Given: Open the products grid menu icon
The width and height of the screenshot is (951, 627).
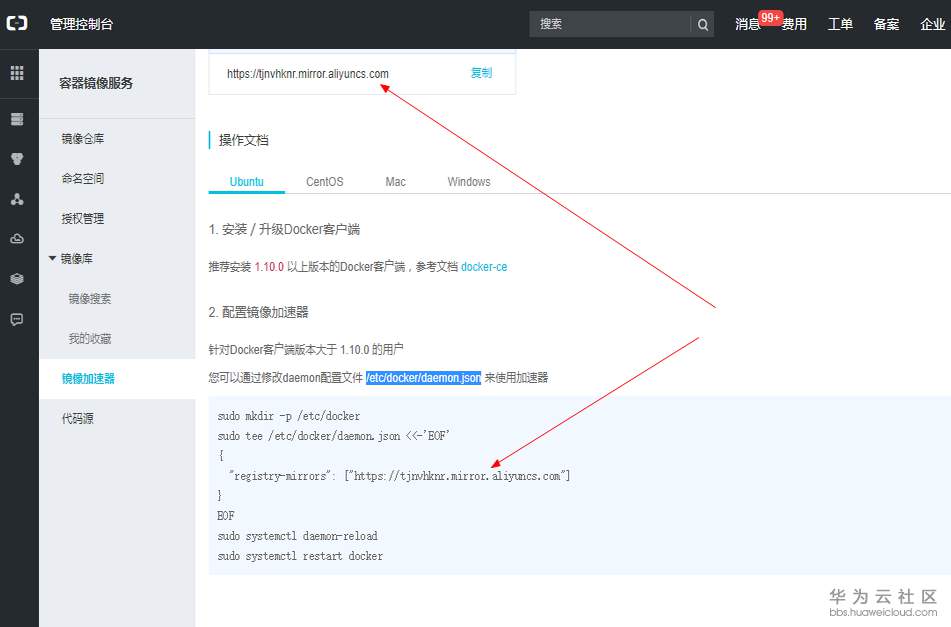Looking at the screenshot, I should click(x=17, y=73).
